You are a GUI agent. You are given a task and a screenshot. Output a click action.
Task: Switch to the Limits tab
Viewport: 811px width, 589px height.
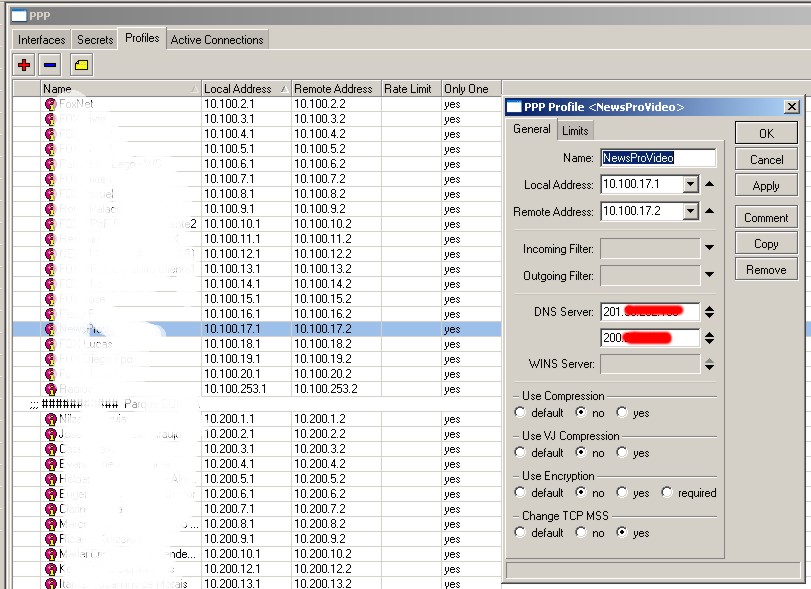click(x=575, y=131)
